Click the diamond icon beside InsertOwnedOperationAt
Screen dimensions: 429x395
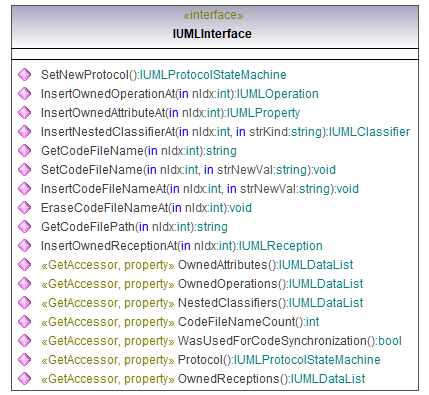24,94
